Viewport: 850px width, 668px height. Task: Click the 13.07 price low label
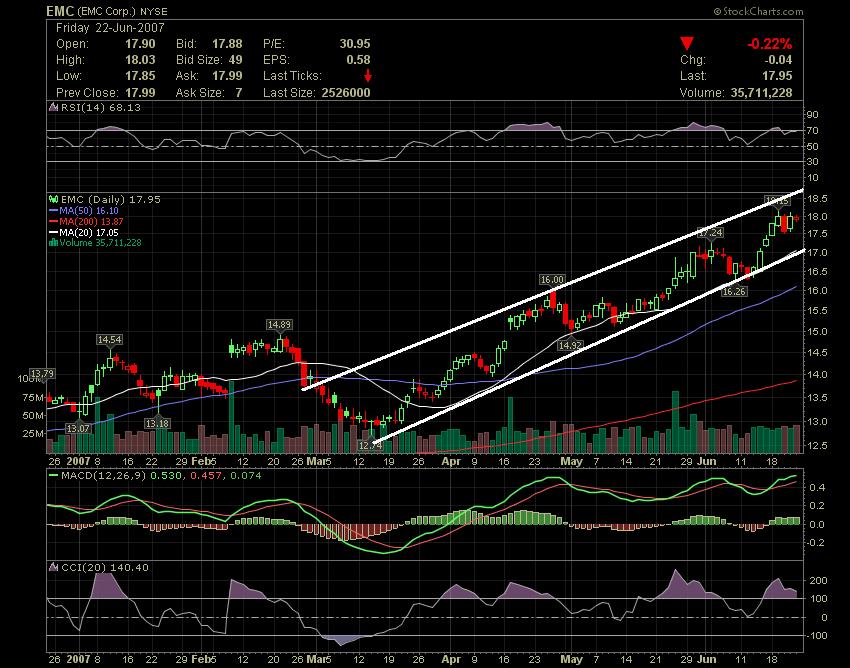[x=78, y=428]
